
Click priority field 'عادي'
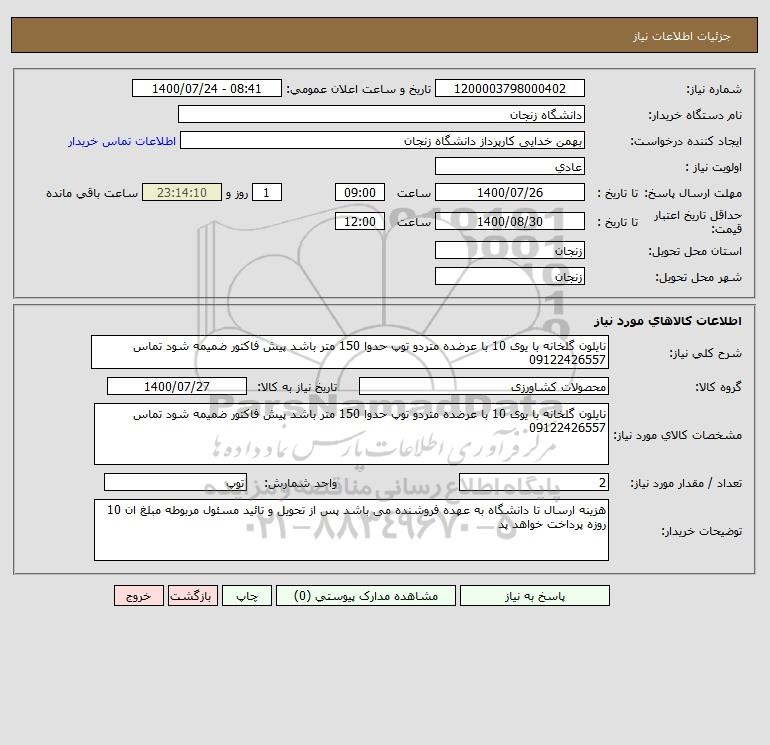[510, 166]
